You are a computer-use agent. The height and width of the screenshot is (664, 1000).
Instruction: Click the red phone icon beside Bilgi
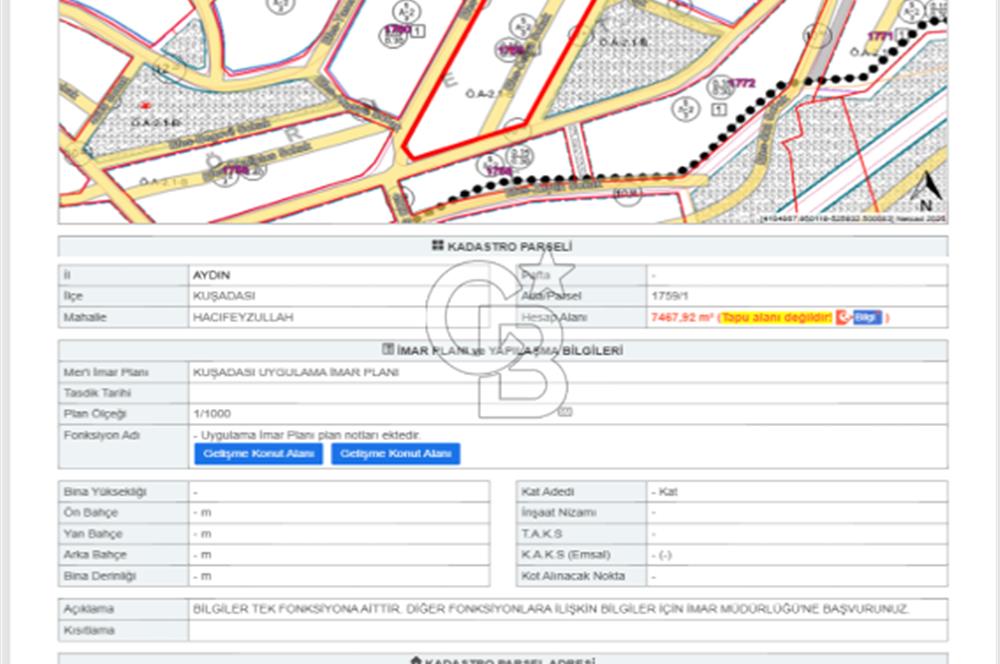(x=843, y=317)
